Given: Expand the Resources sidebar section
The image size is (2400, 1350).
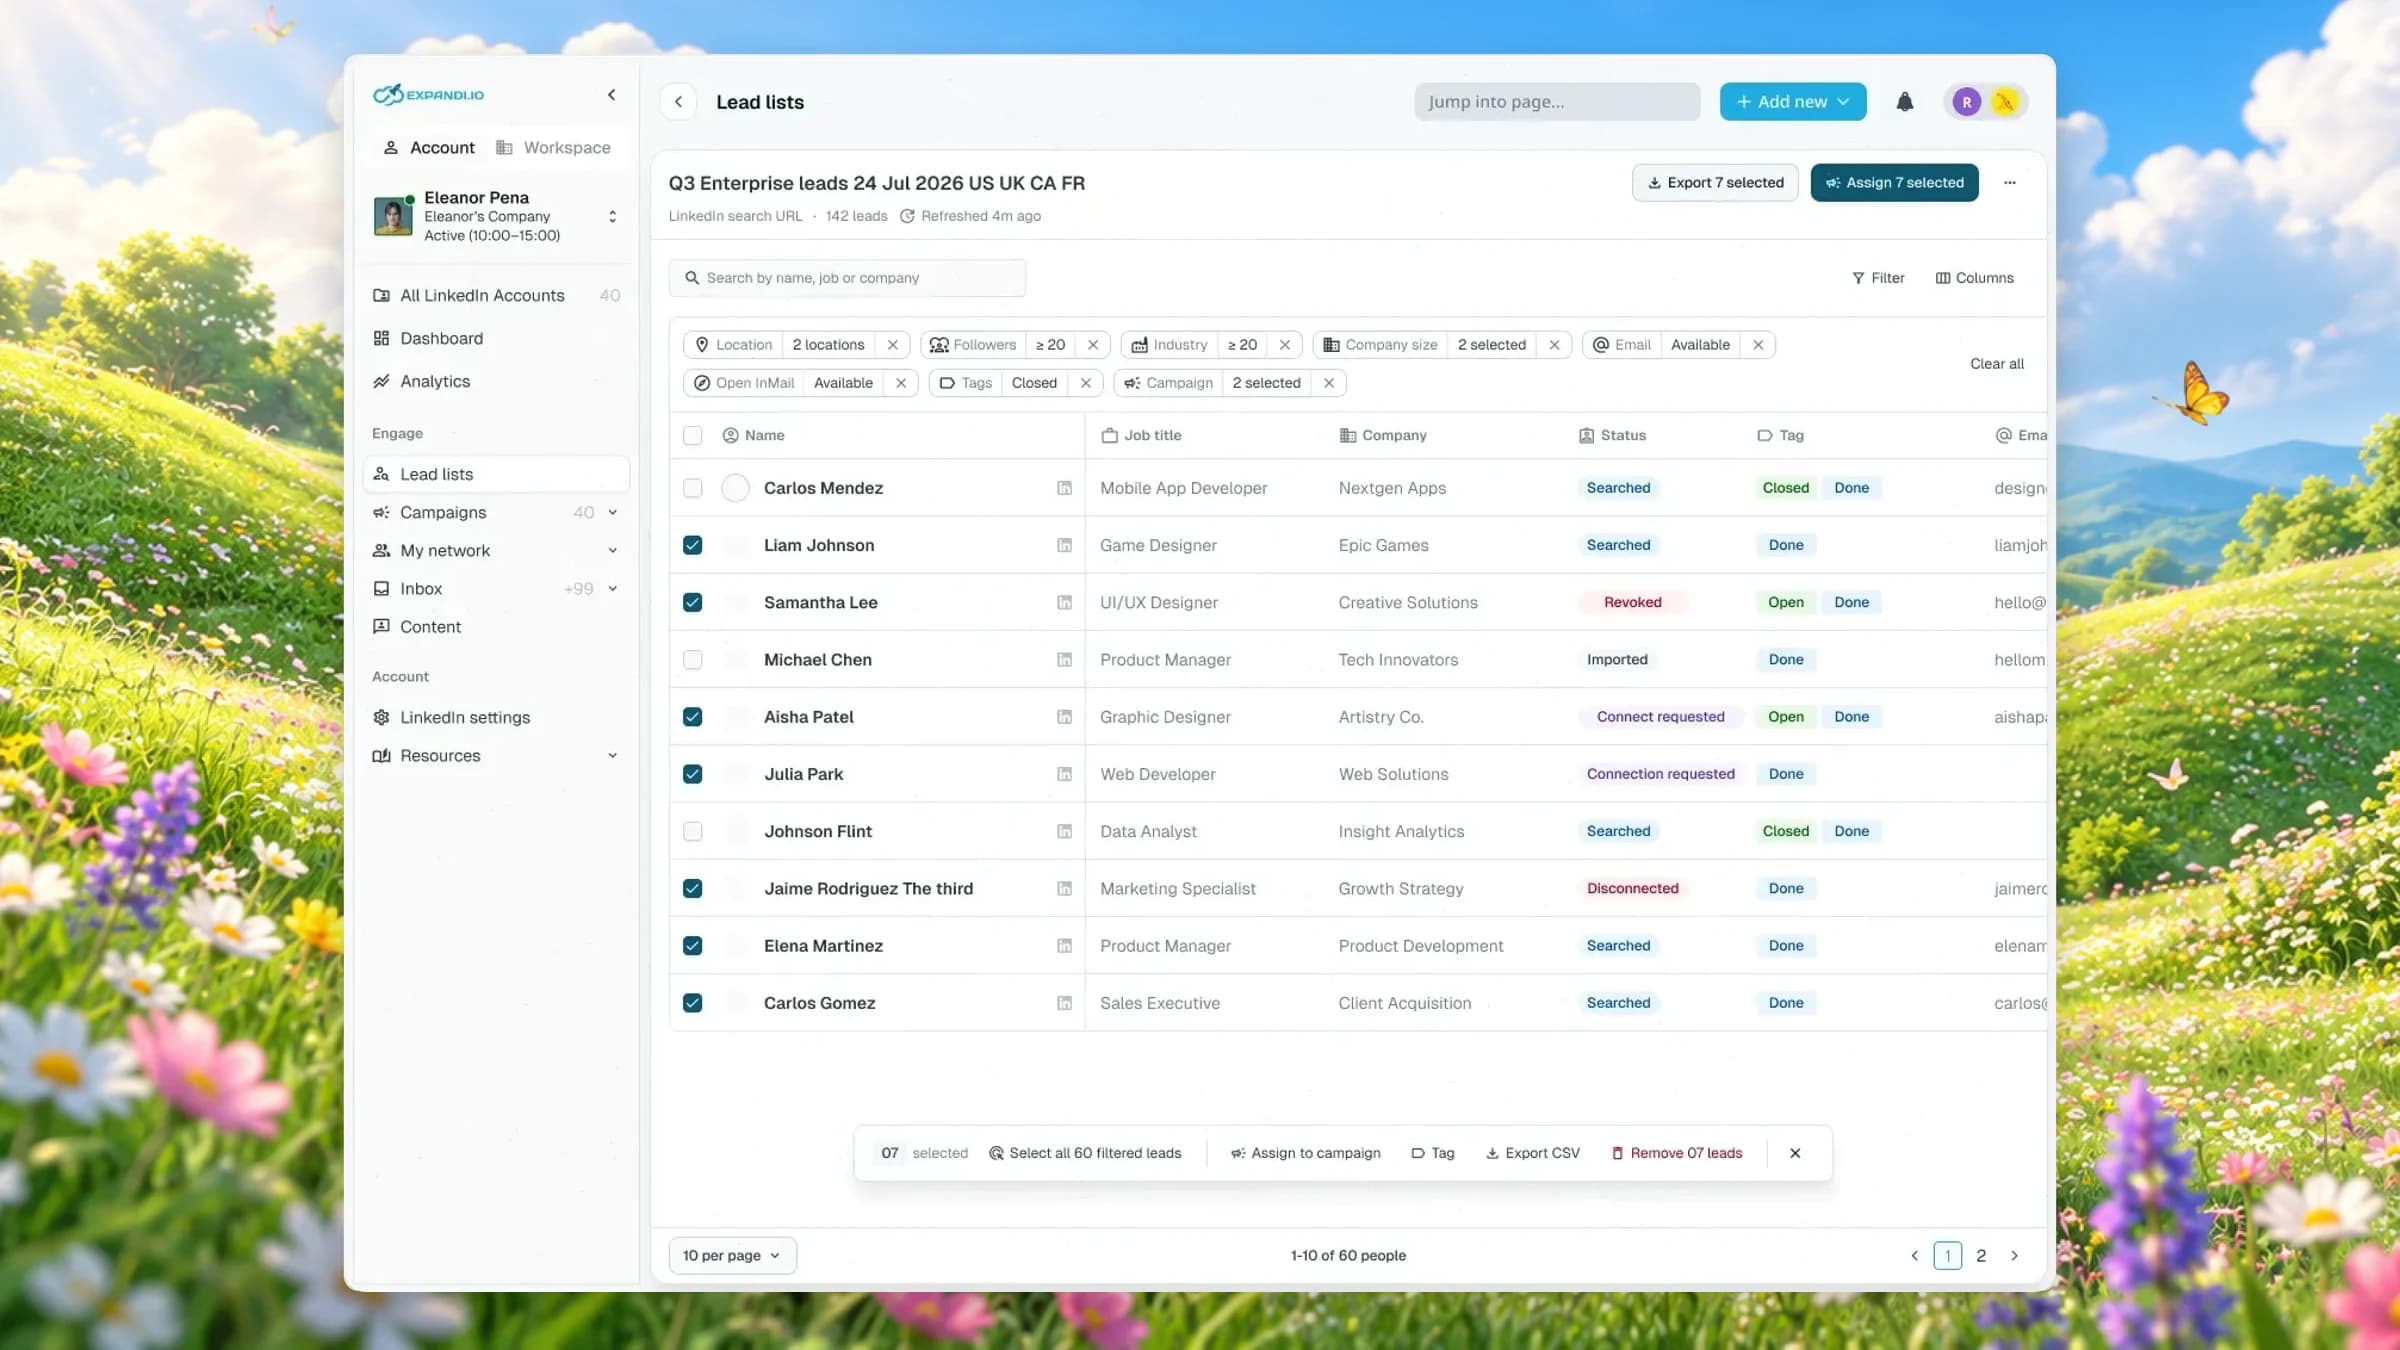Looking at the screenshot, I should coord(612,756).
